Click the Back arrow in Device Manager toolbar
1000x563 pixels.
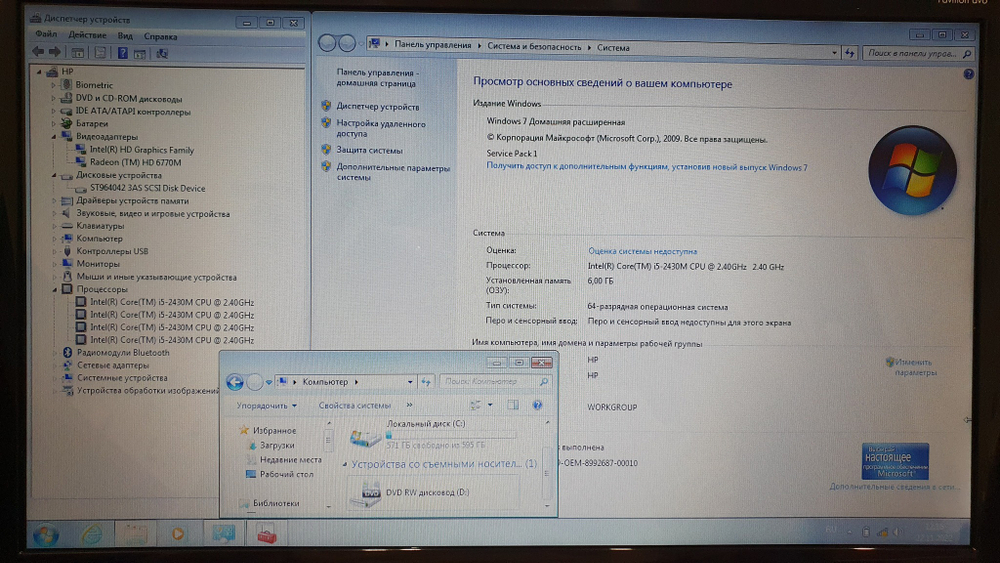pyautogui.click(x=38, y=52)
